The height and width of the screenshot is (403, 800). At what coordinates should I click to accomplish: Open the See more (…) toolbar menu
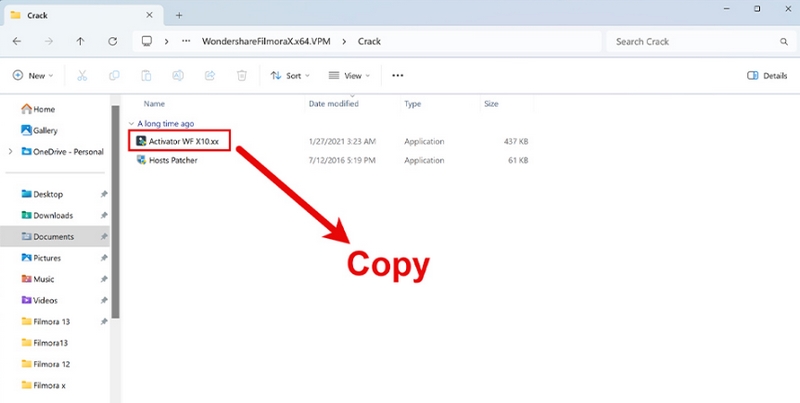(398, 75)
